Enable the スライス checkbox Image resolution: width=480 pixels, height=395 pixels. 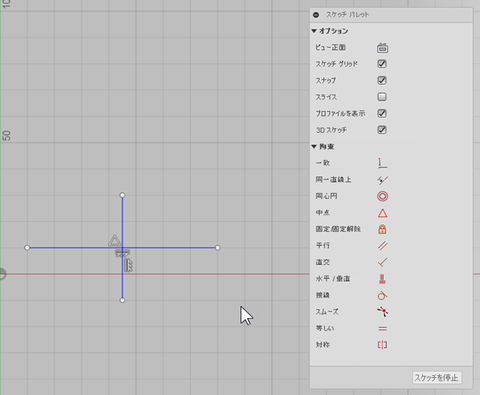point(382,97)
